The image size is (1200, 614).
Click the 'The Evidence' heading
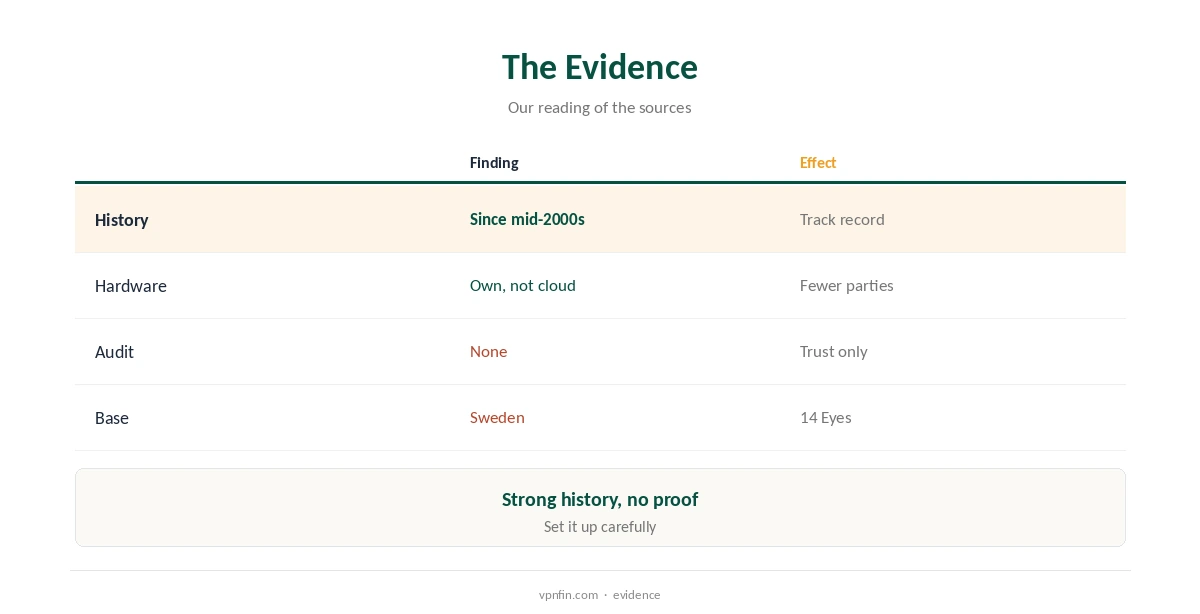pyautogui.click(x=600, y=67)
